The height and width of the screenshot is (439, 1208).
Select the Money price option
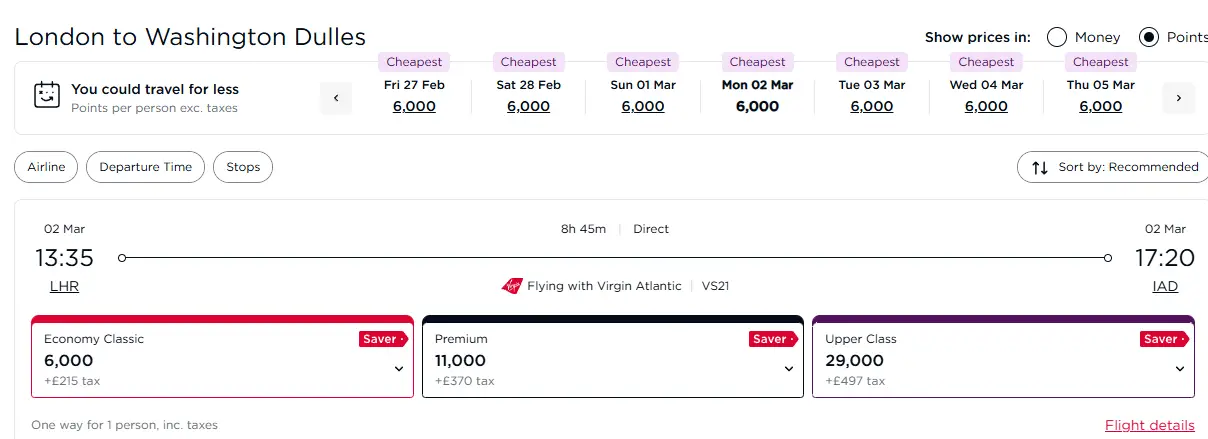1057,37
